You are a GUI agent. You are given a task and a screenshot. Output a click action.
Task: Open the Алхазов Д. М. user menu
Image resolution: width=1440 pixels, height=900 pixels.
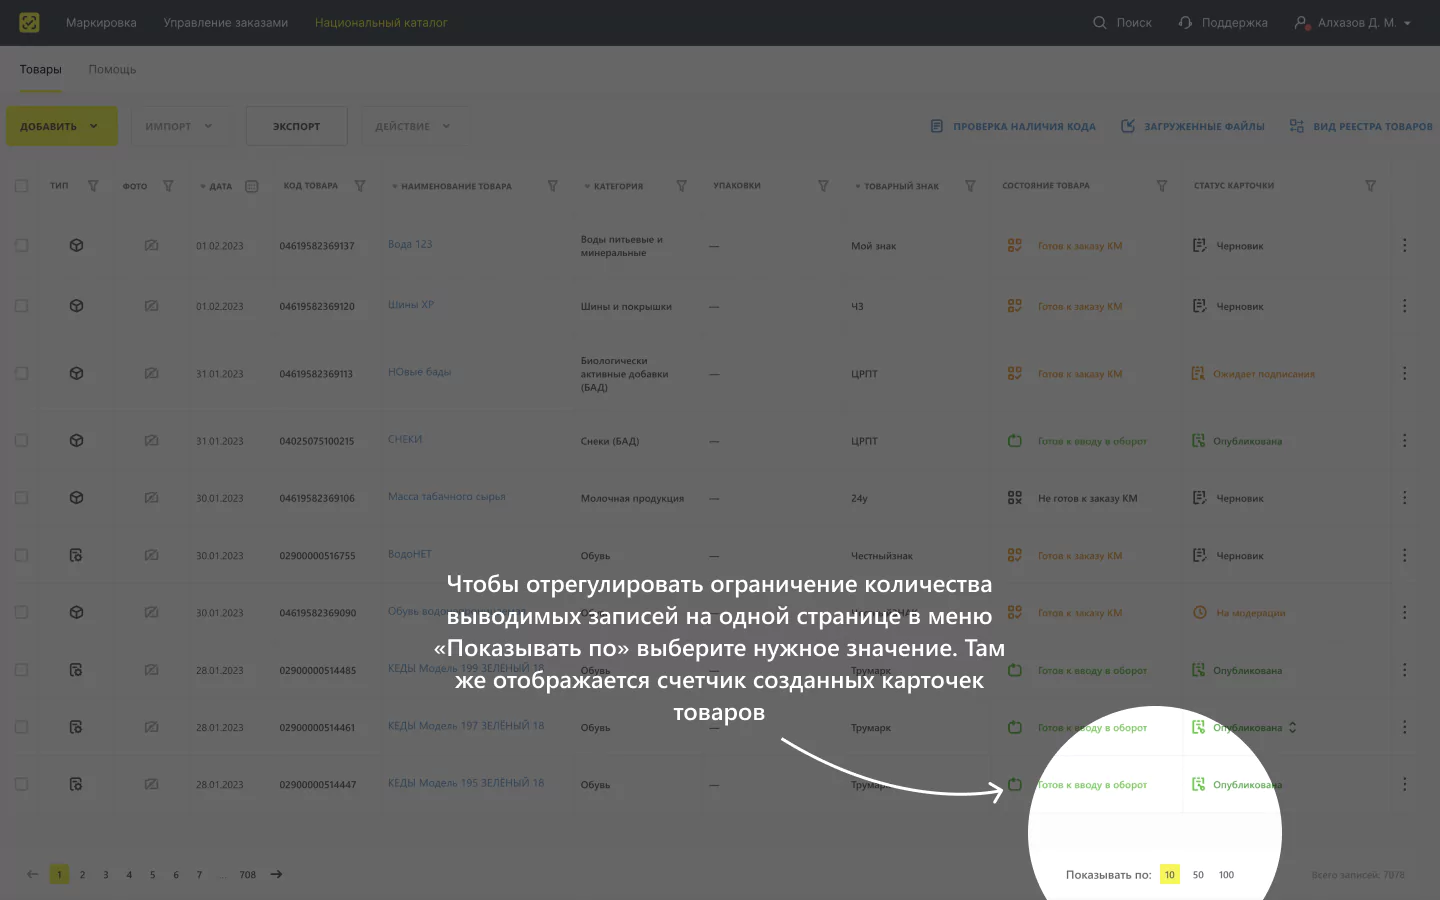1352,22
